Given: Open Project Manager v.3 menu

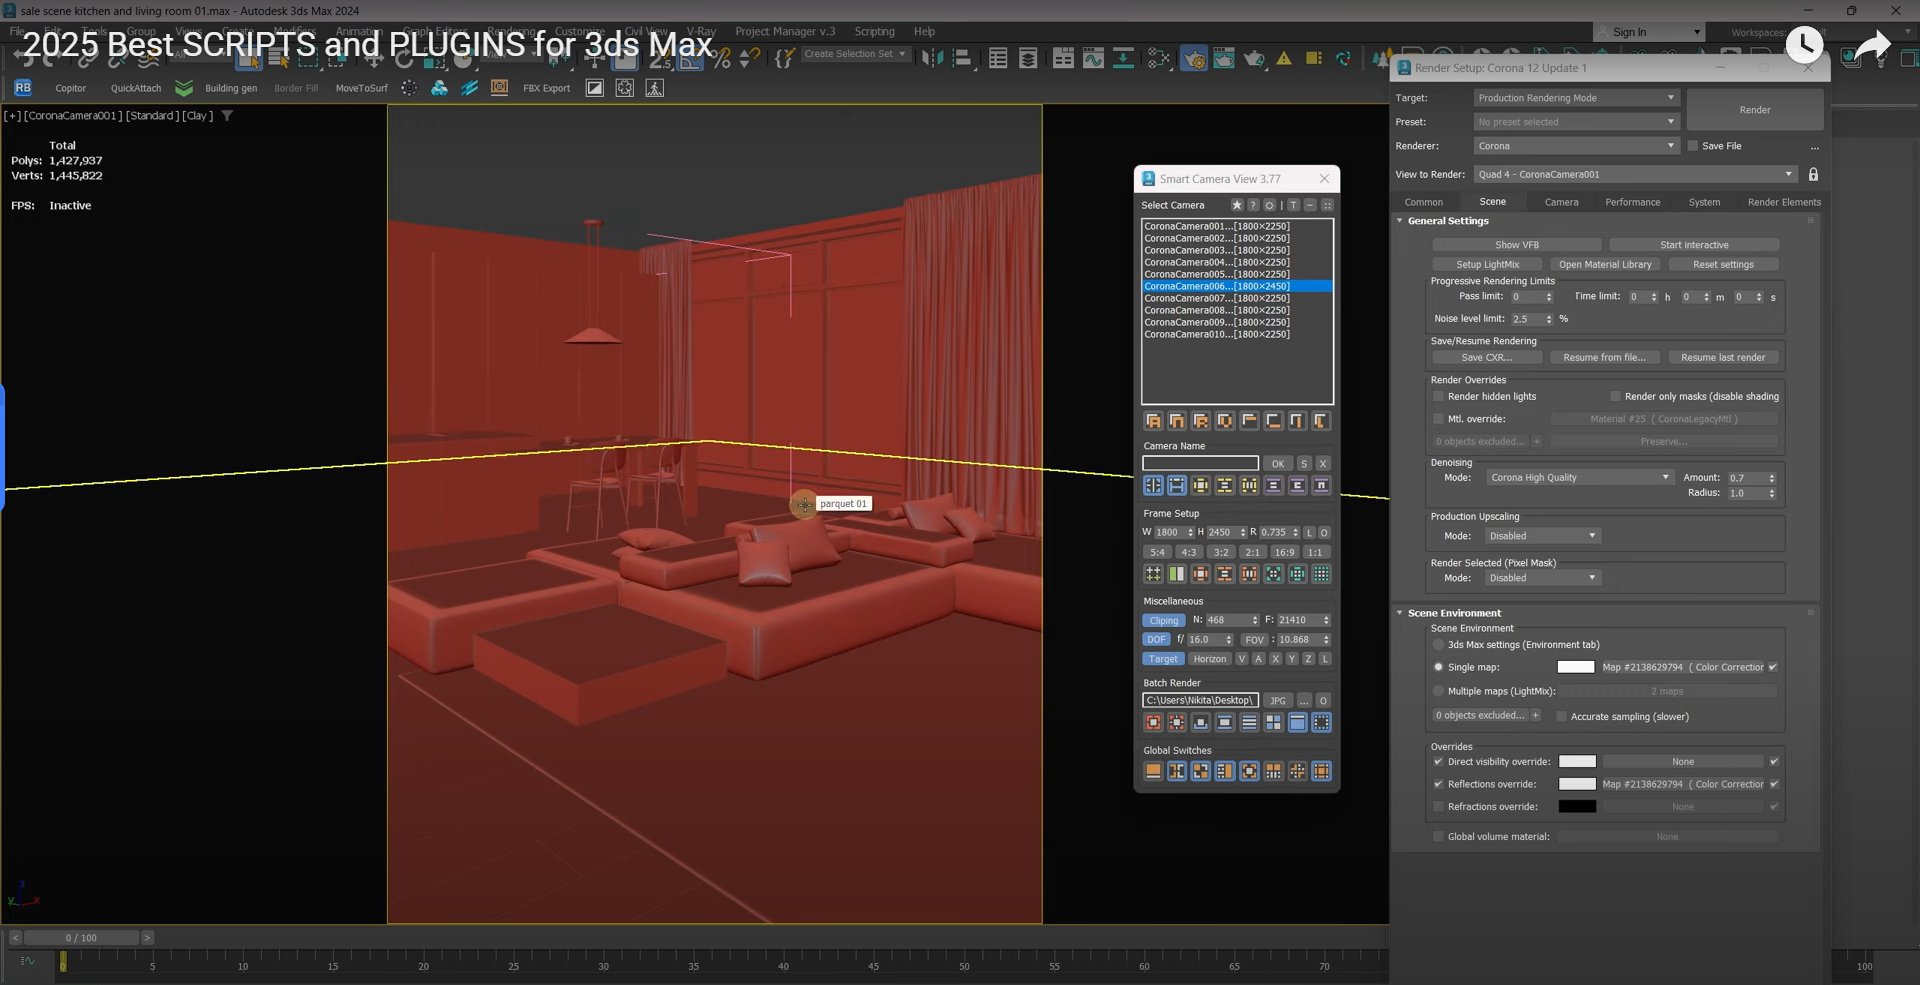Looking at the screenshot, I should pos(785,32).
